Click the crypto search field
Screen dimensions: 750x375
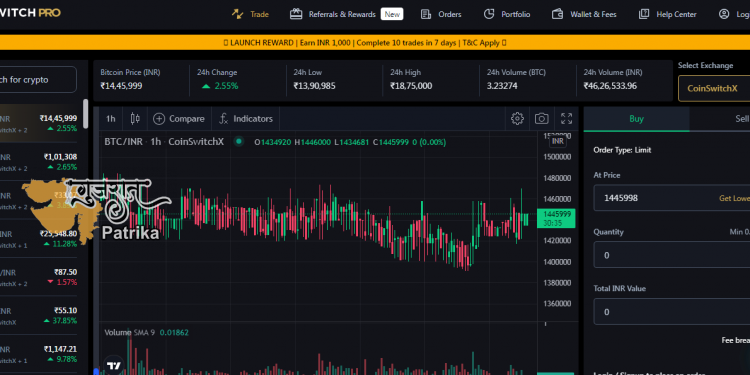[x=37, y=79]
